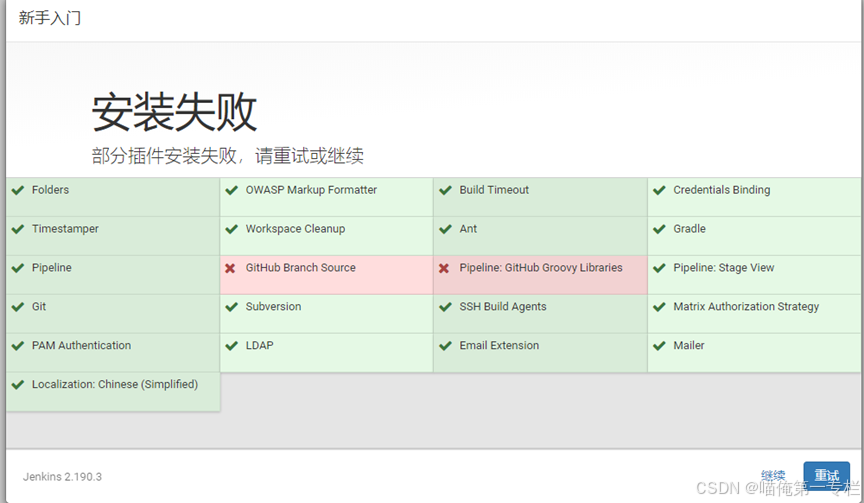The image size is (864, 503).
Task: Select the SSH Build Agents label
Action: coord(503,307)
